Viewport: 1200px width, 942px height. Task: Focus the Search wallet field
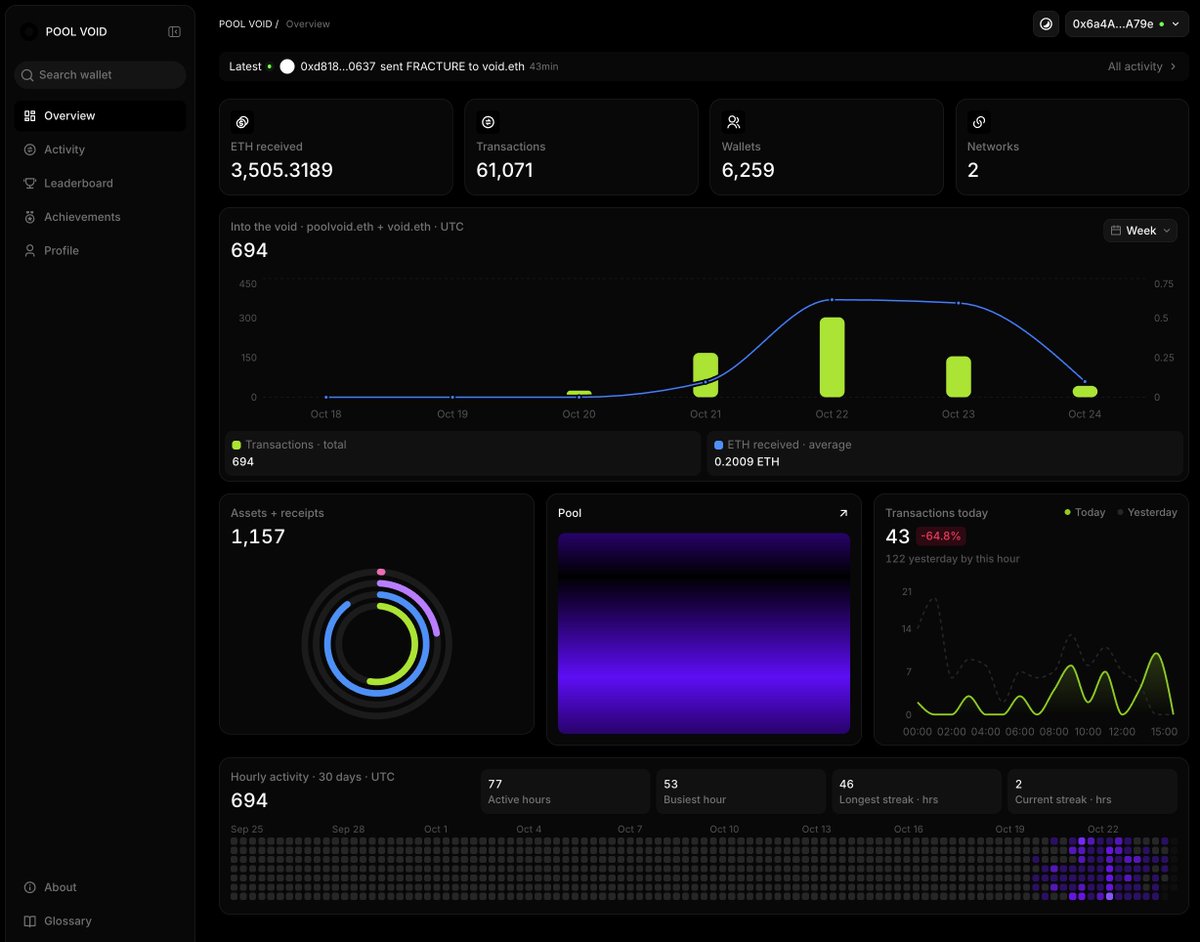click(100, 75)
